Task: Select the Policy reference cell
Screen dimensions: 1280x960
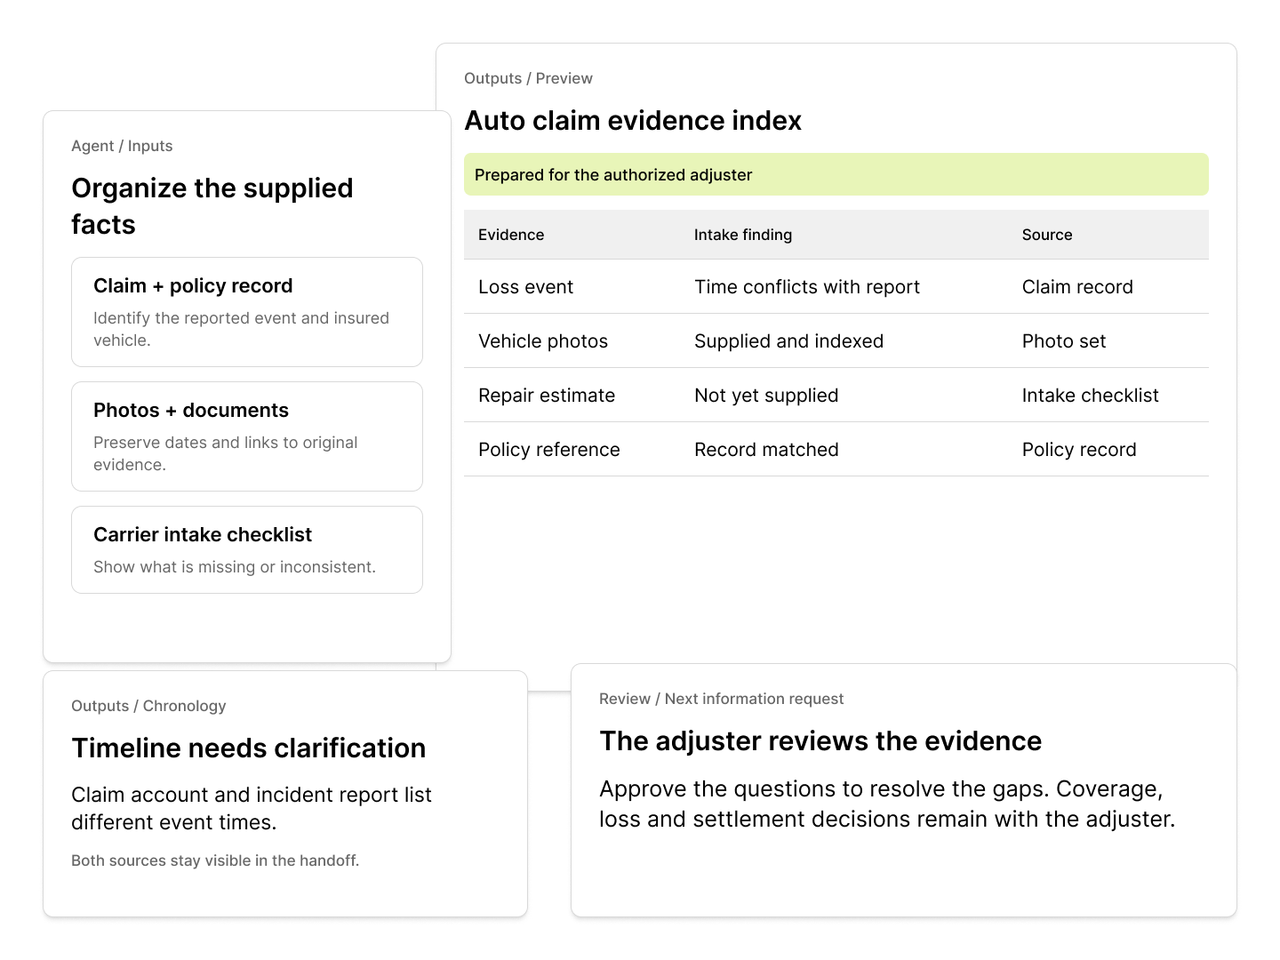Action: point(549,450)
